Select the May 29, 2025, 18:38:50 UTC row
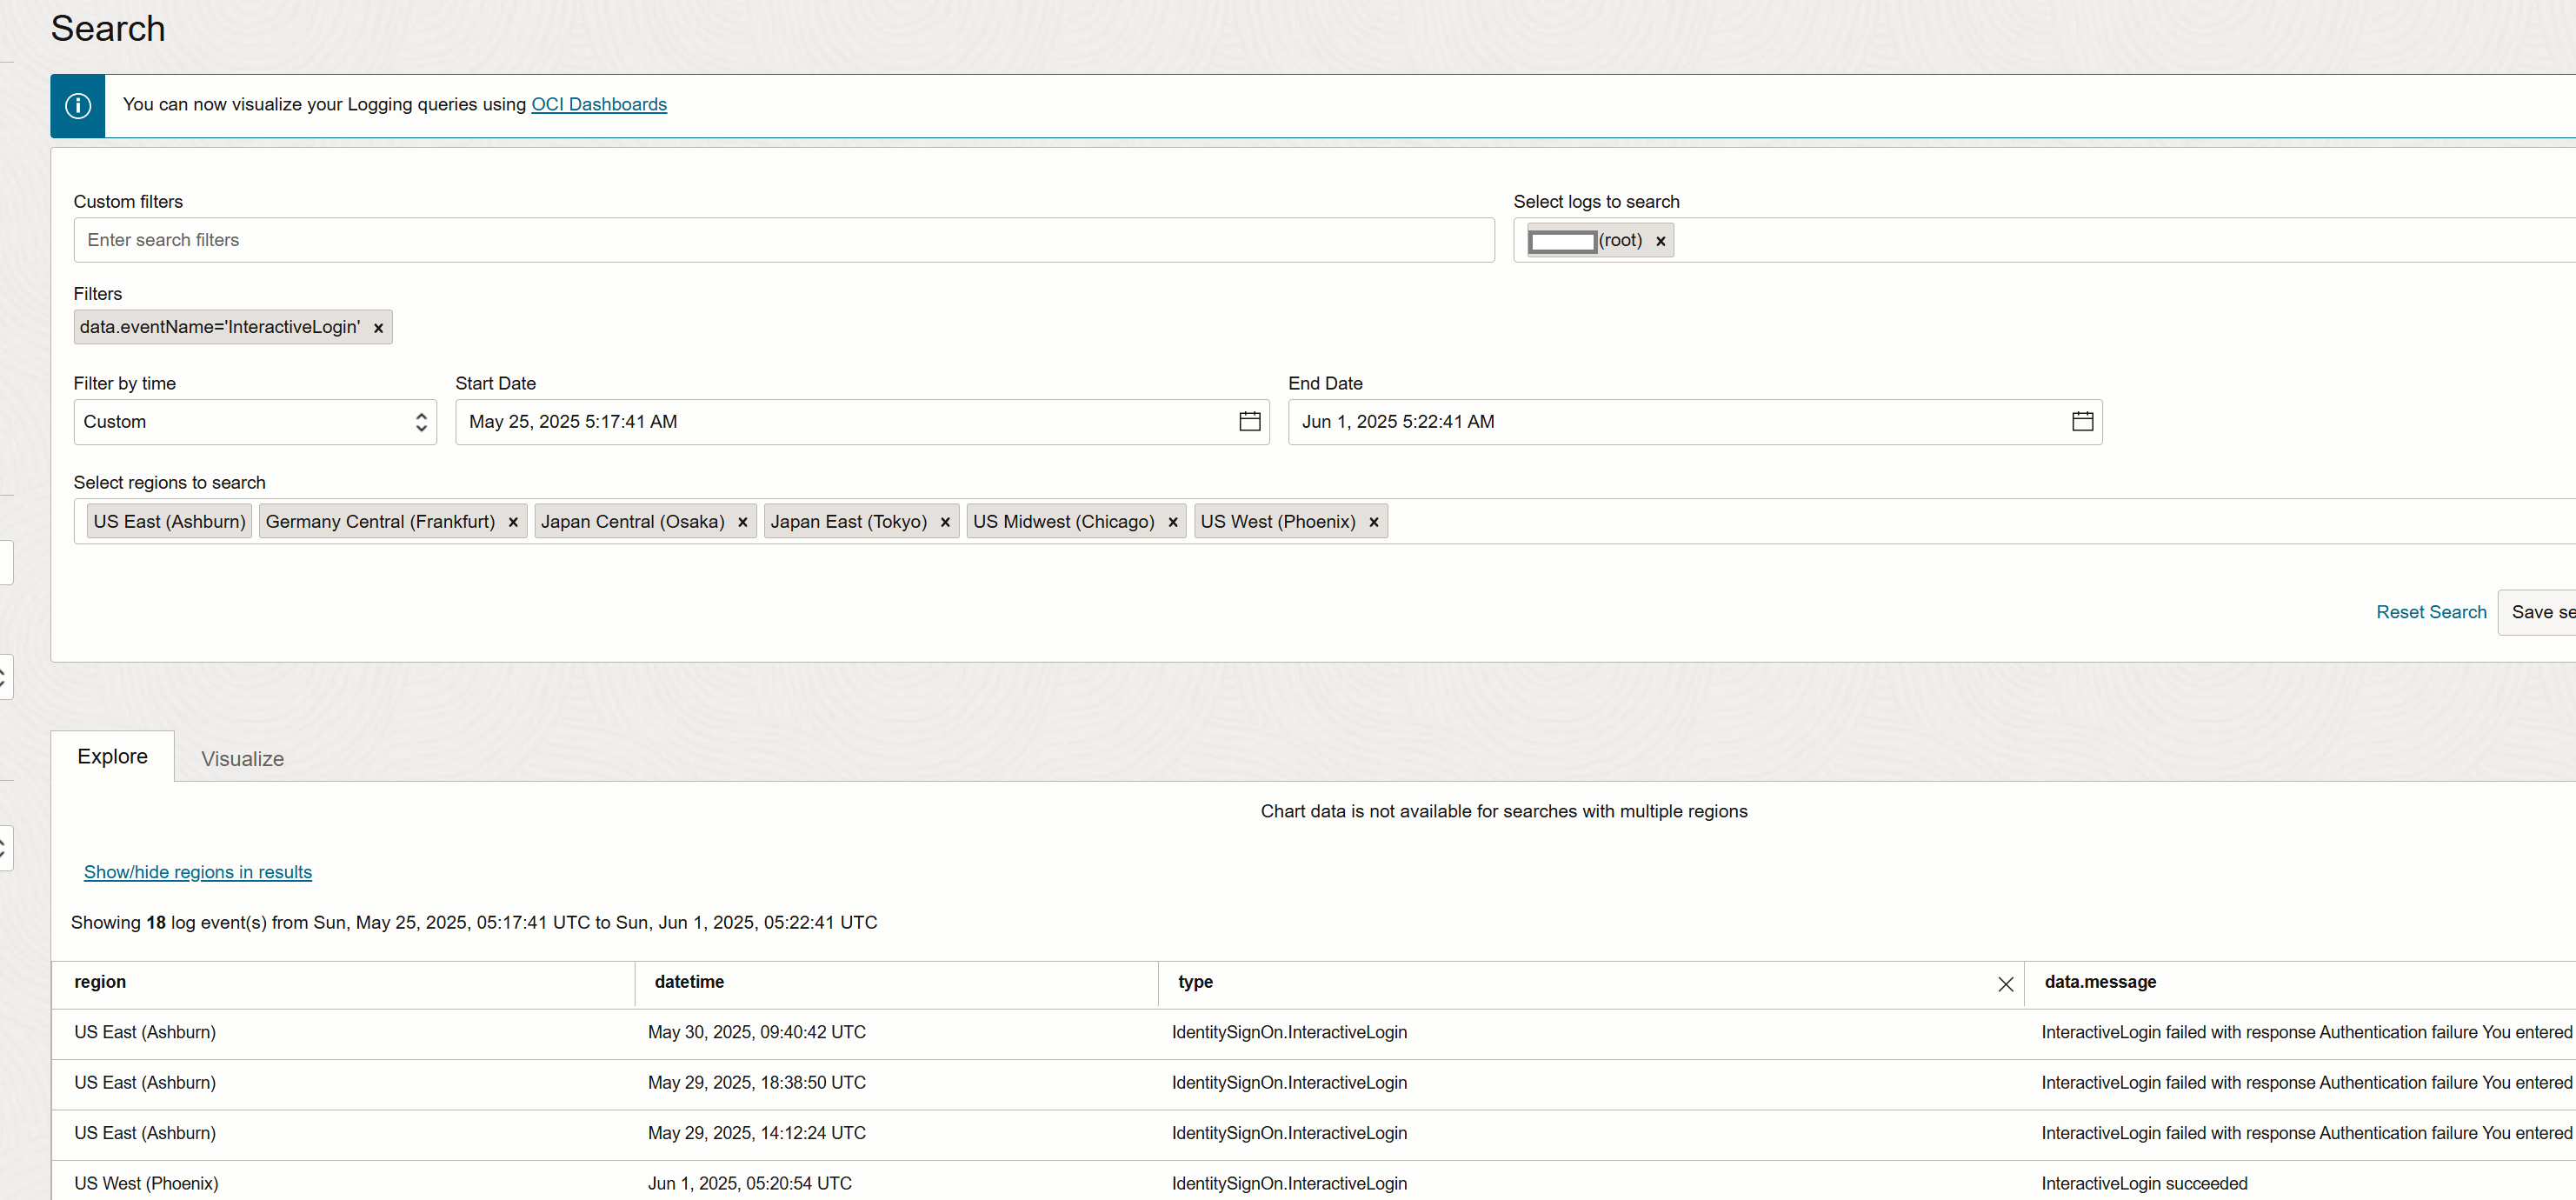The height and width of the screenshot is (1200, 2576). coord(1314,1083)
